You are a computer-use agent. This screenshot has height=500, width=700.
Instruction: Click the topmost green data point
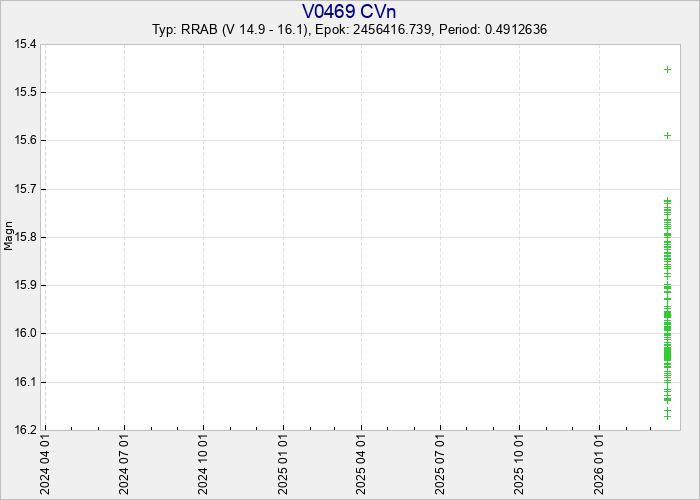[667, 200]
